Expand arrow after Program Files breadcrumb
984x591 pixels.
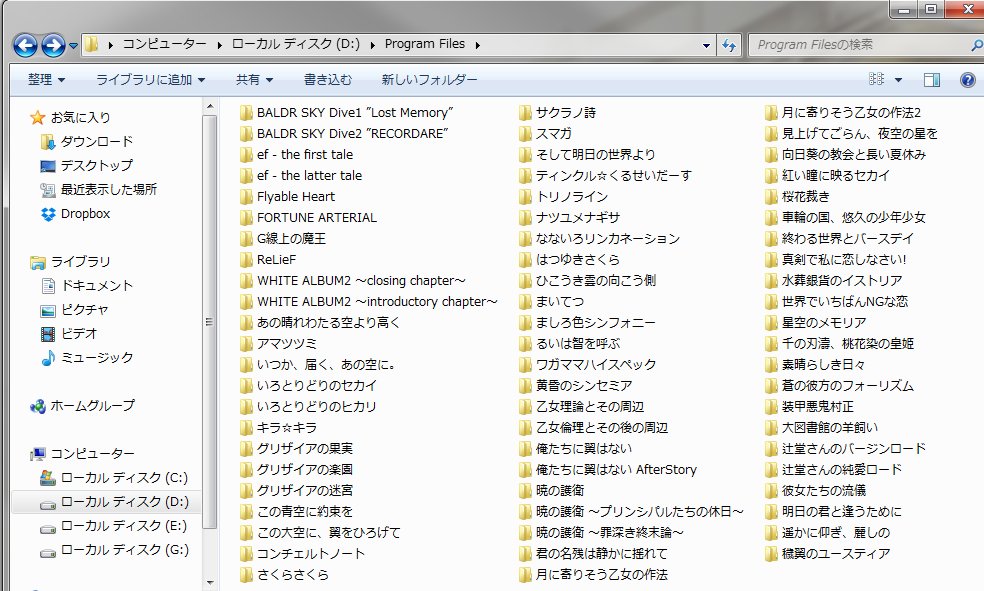pos(478,45)
